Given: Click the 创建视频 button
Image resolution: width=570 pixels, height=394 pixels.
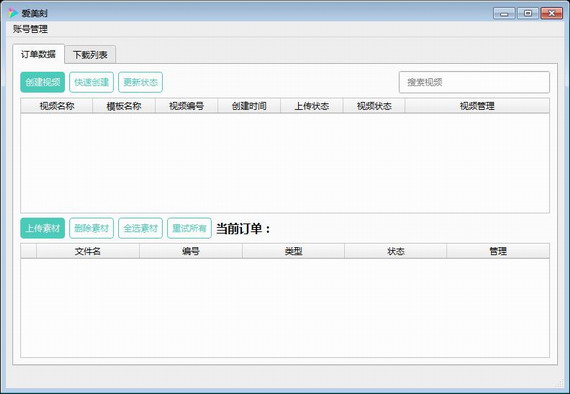Looking at the screenshot, I should click(43, 82).
